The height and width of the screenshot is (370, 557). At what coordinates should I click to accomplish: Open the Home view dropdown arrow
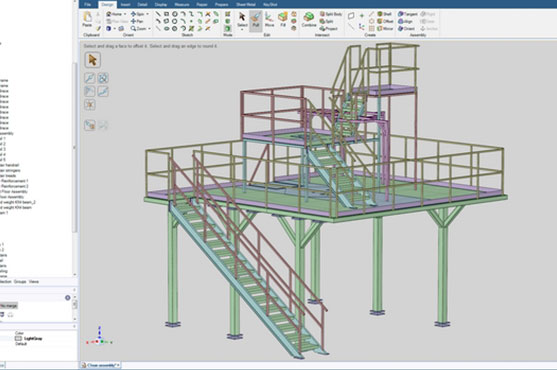tap(125, 14)
